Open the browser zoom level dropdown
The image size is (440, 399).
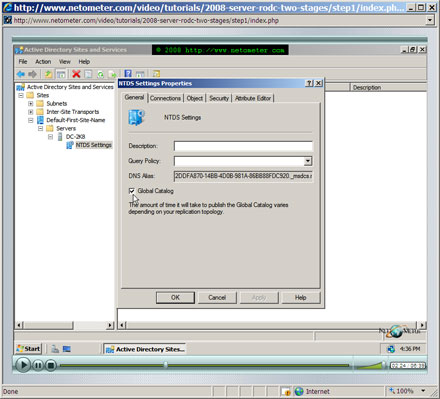[423, 391]
